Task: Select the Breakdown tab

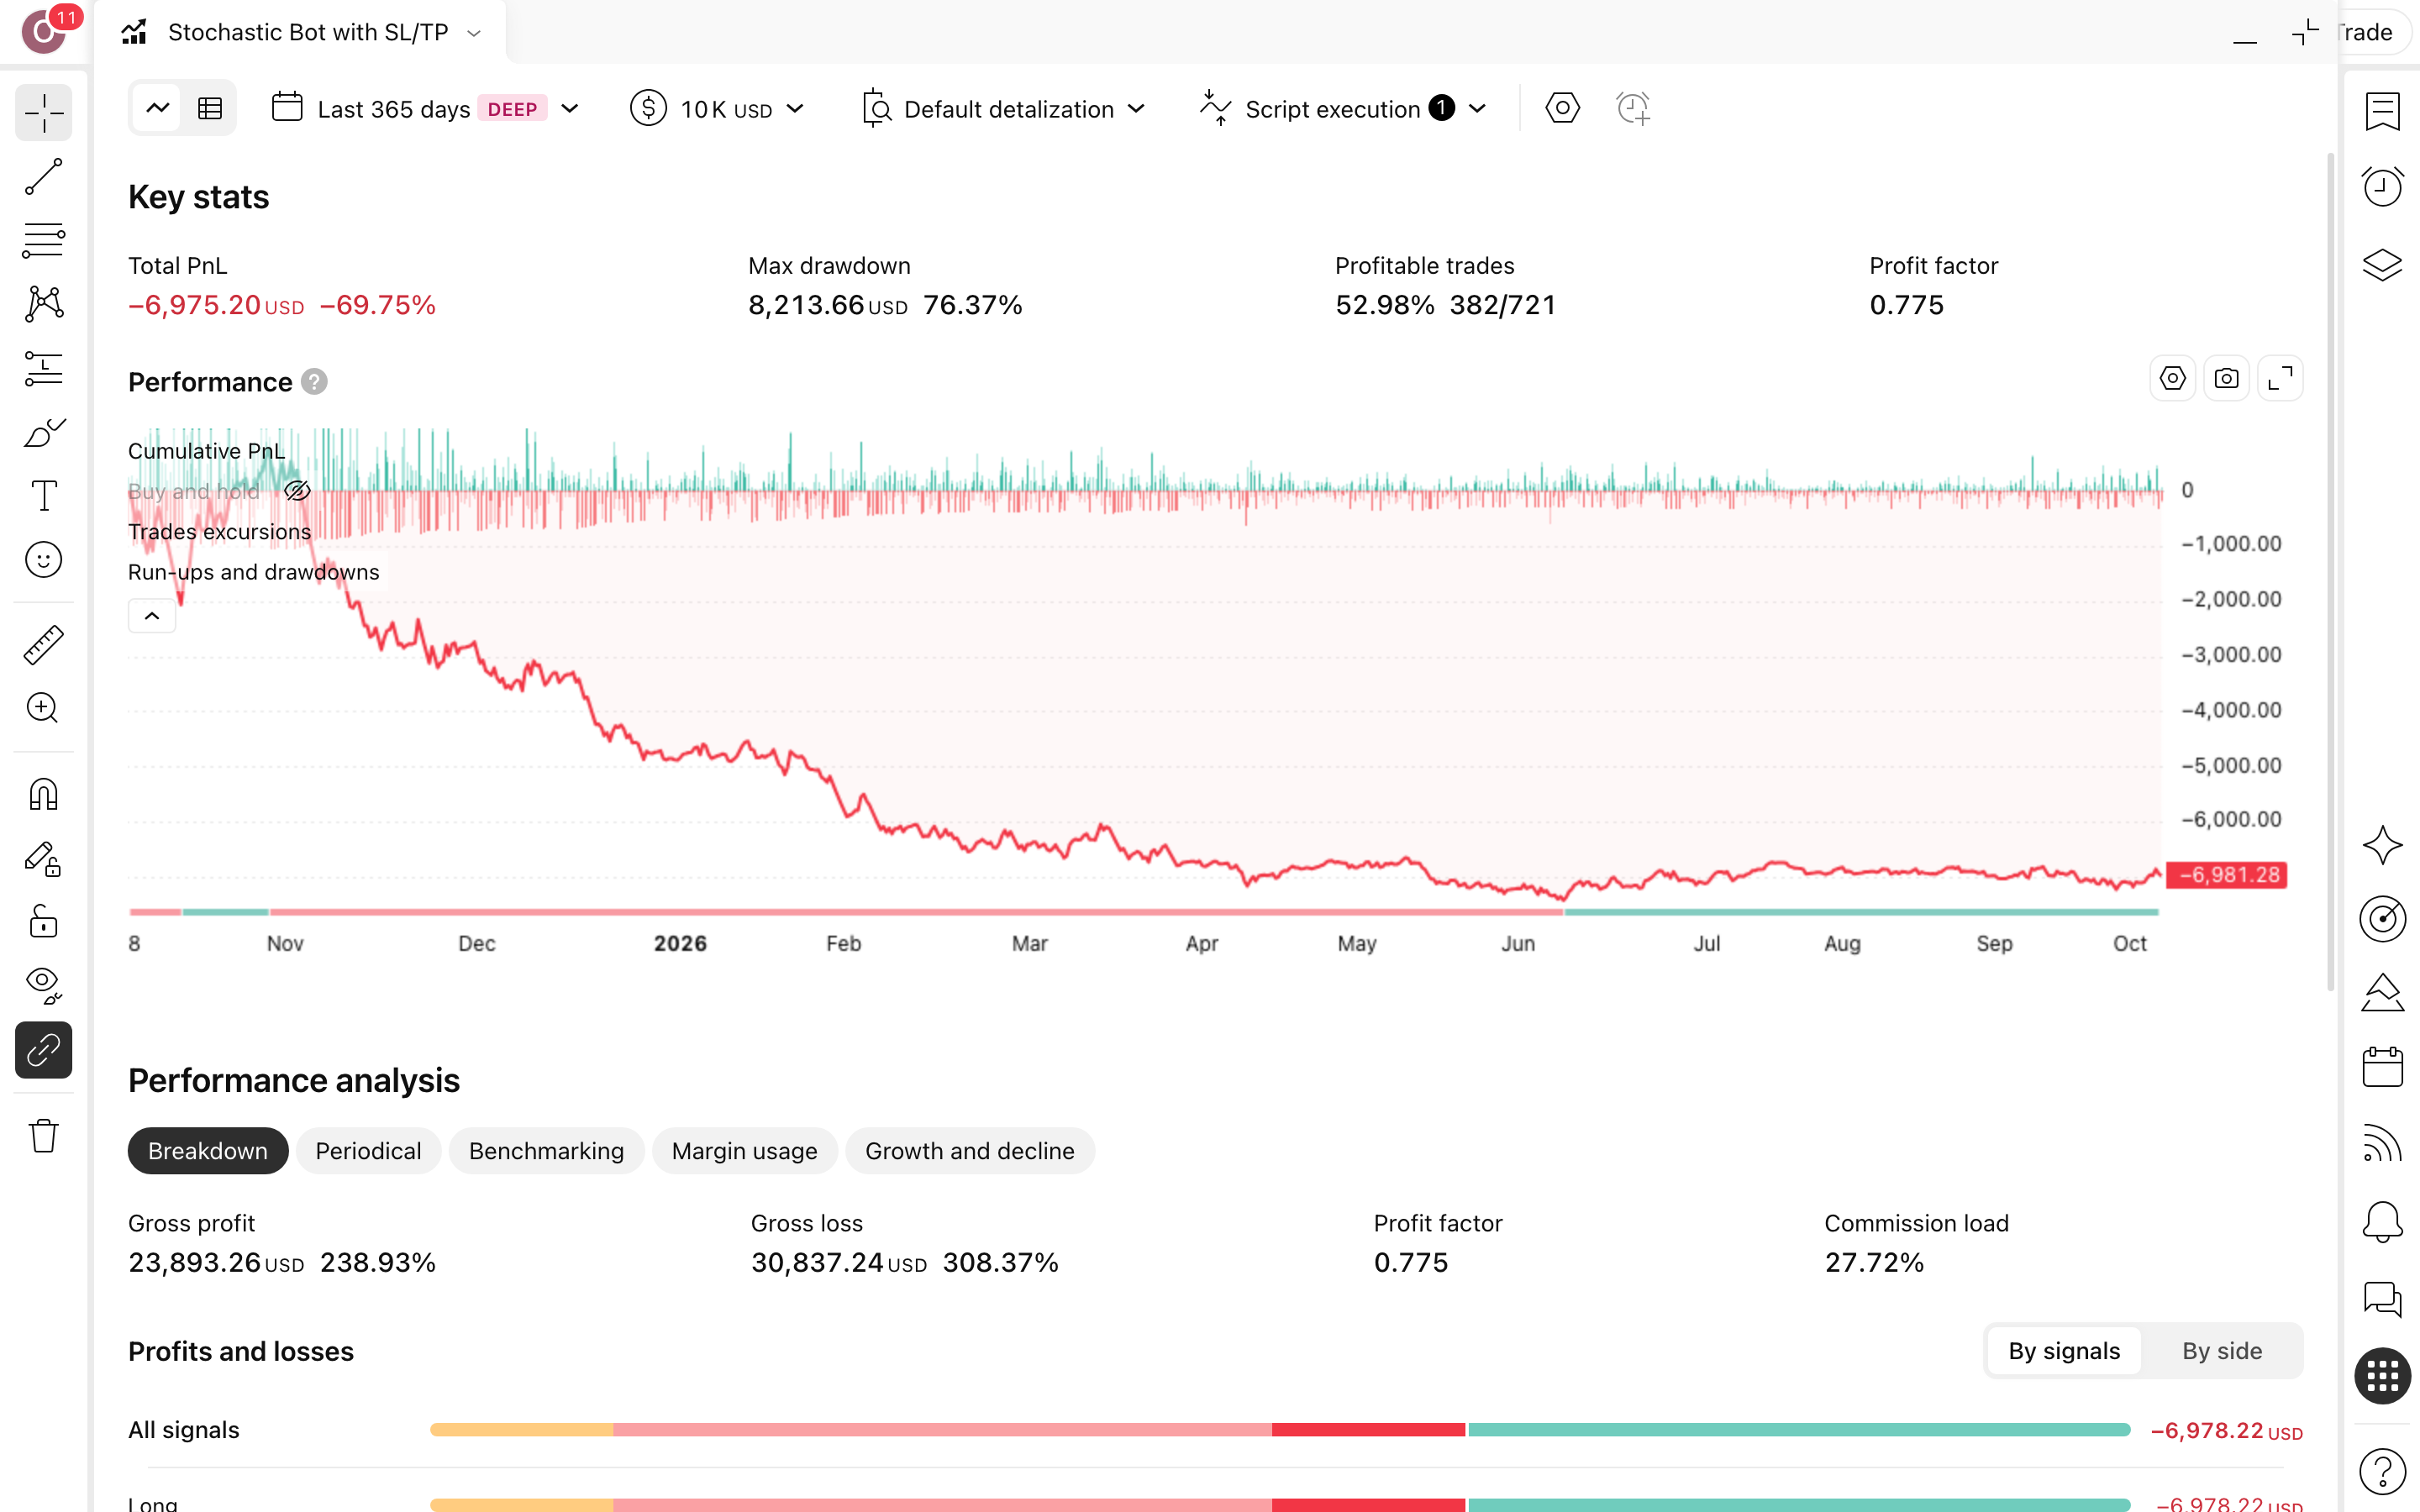Action: (208, 1151)
